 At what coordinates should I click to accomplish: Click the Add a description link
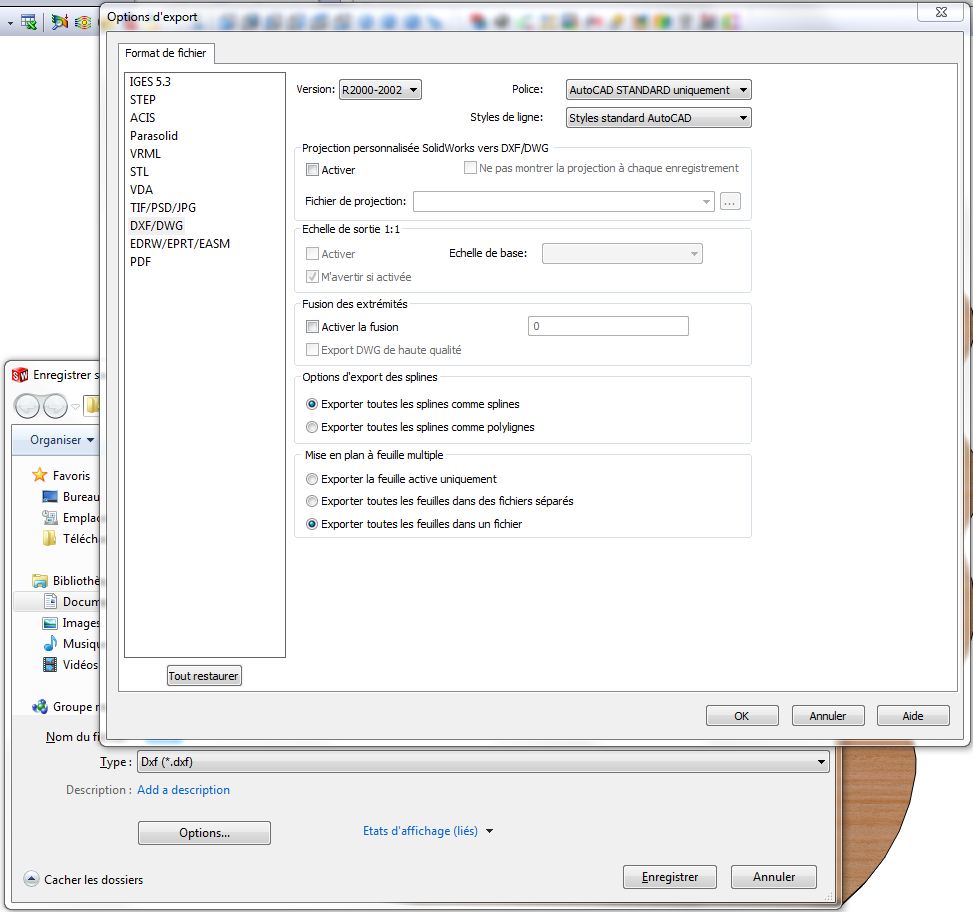coord(184,790)
